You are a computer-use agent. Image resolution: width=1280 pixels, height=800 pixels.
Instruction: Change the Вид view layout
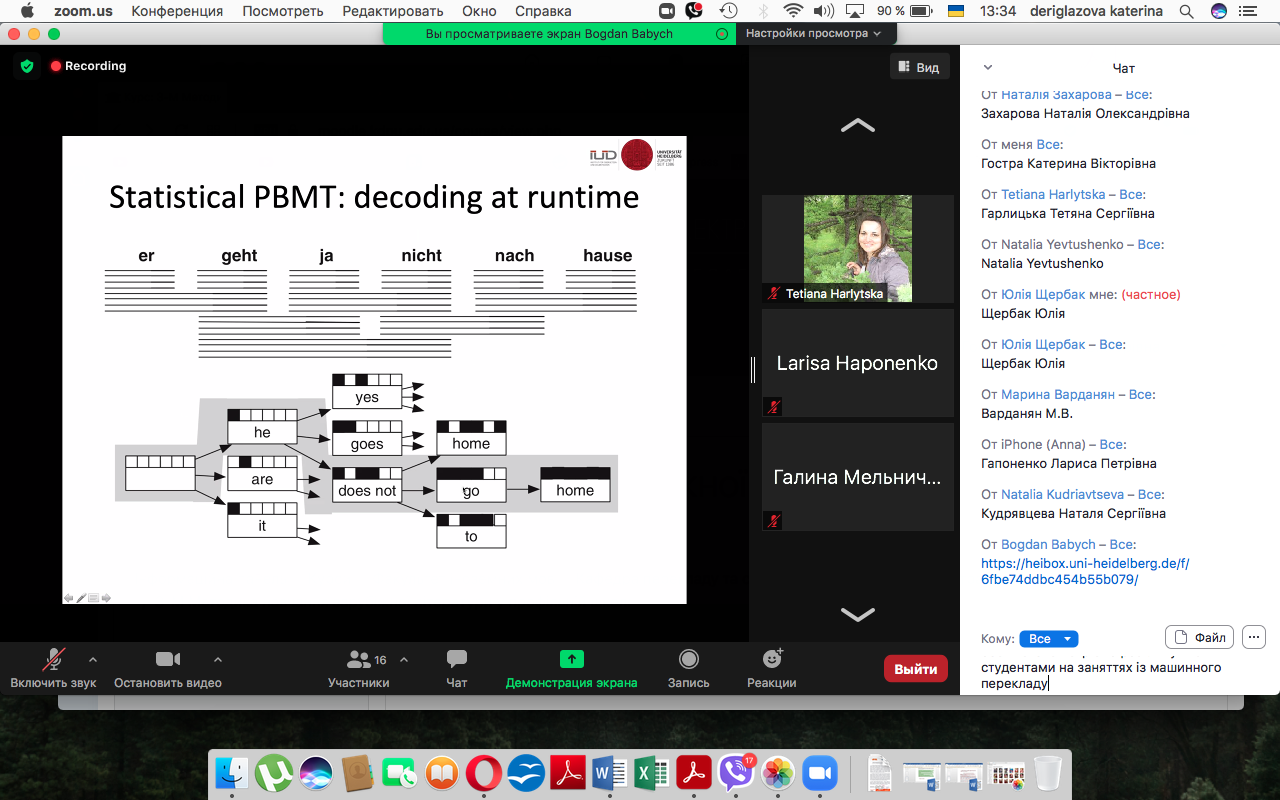pos(919,67)
